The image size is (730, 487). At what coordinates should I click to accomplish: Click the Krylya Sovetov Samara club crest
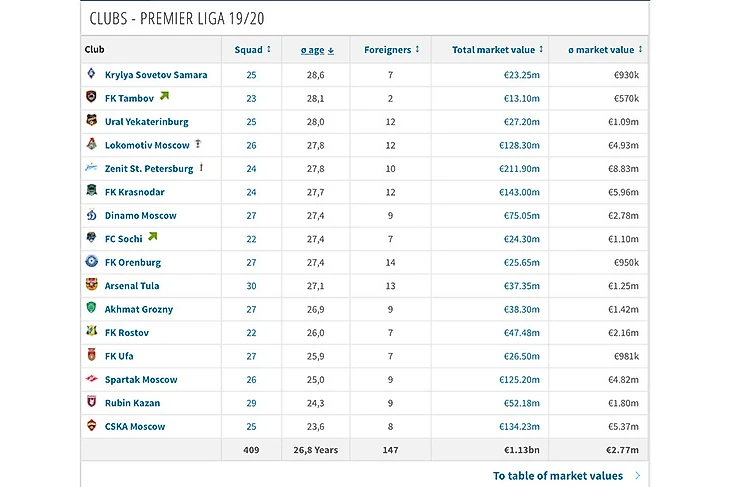click(x=92, y=75)
